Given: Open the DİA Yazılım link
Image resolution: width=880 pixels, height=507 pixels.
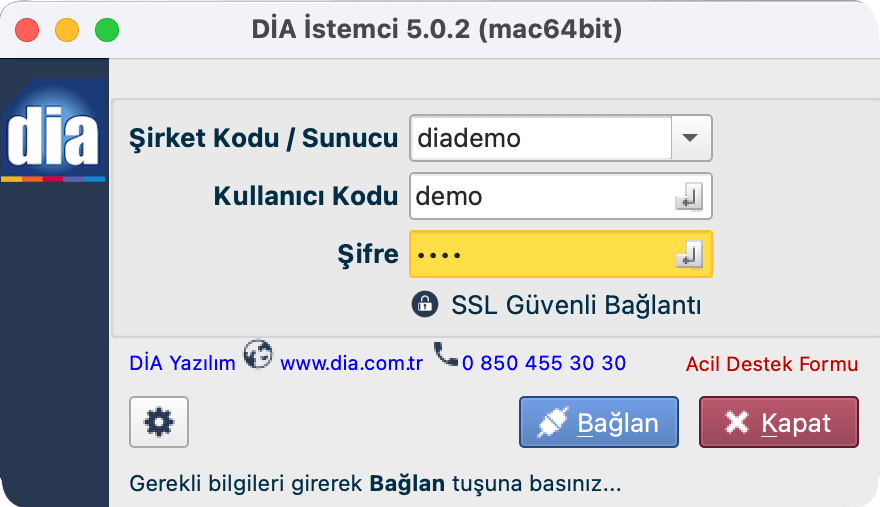Looking at the screenshot, I should (182, 363).
